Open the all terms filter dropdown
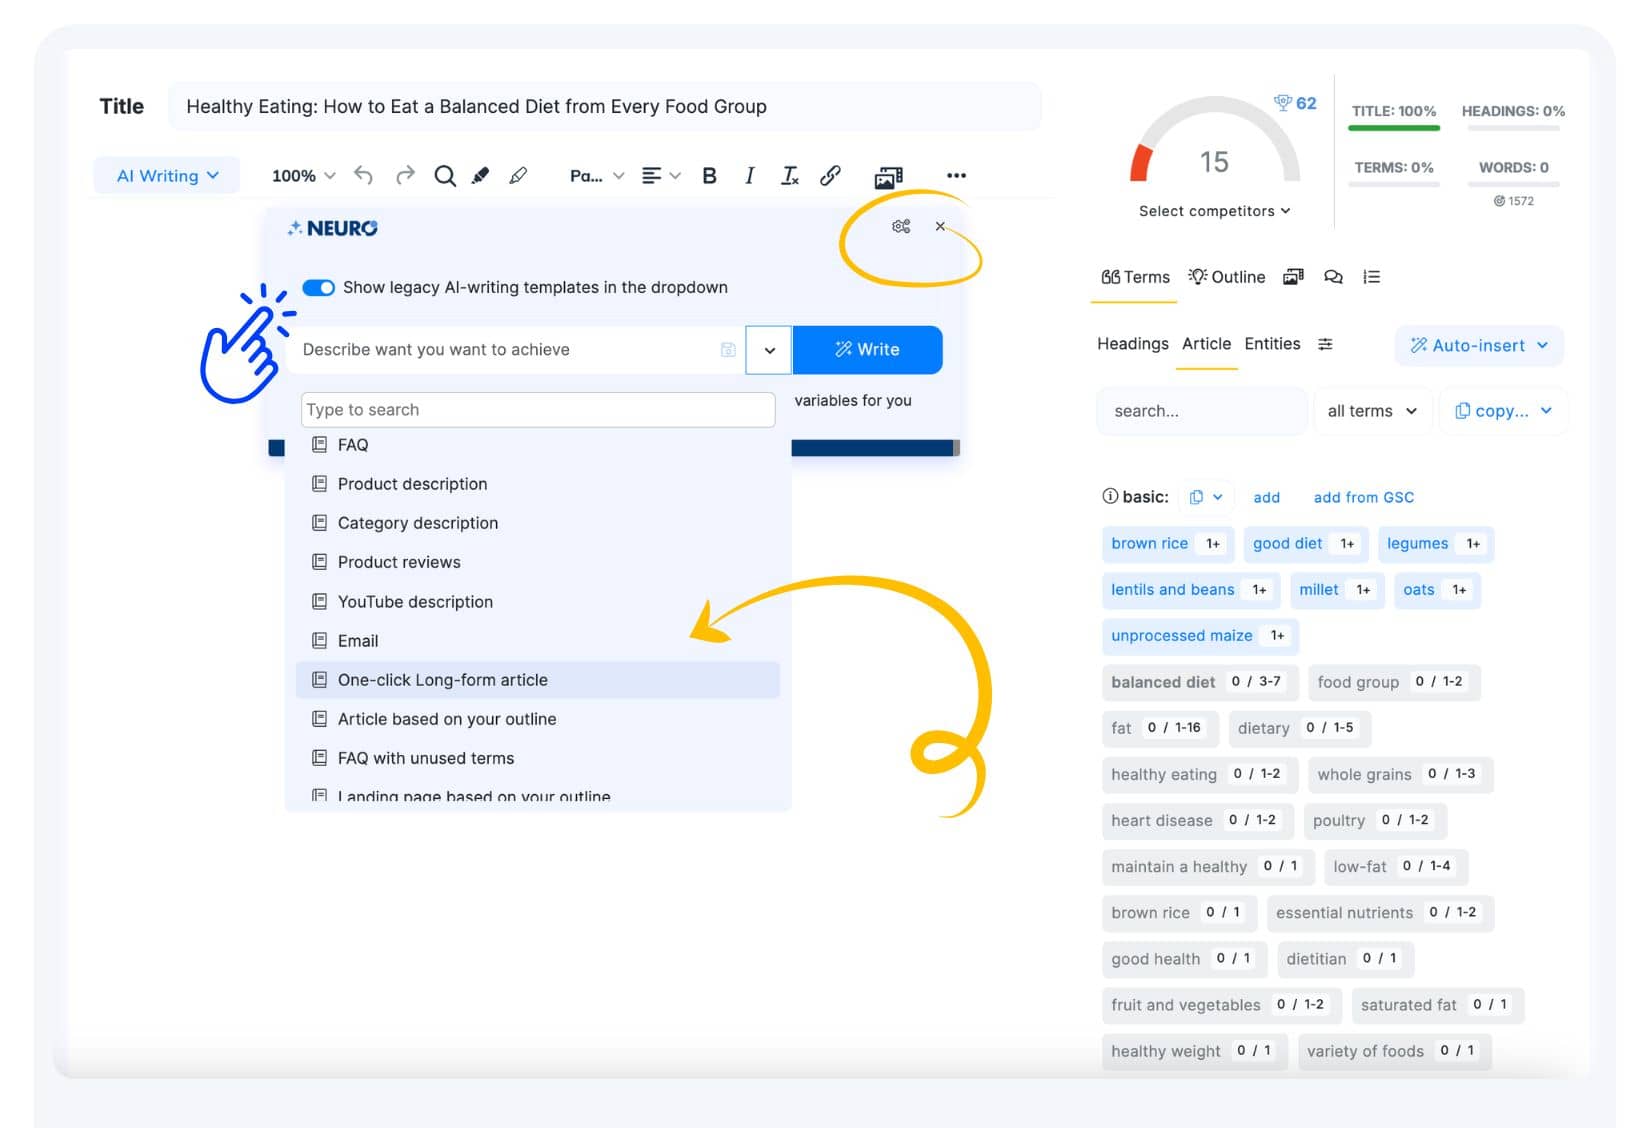1650x1128 pixels. [1372, 411]
